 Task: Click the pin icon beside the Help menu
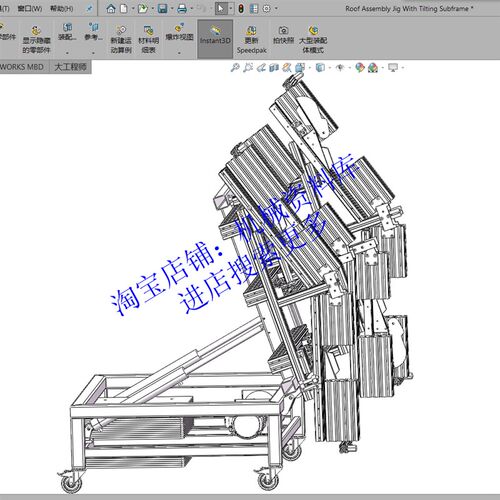(89, 8)
